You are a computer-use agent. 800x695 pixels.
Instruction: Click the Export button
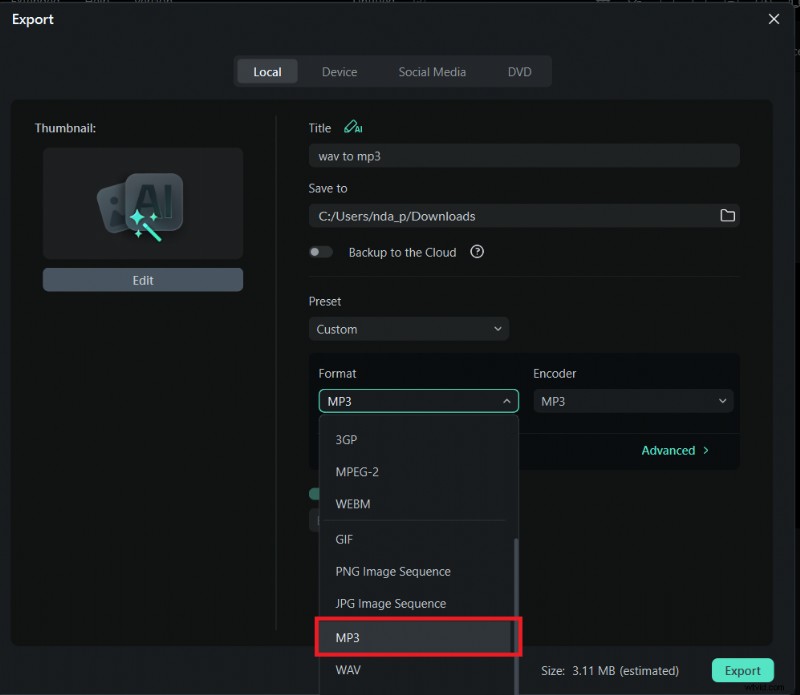pos(742,671)
